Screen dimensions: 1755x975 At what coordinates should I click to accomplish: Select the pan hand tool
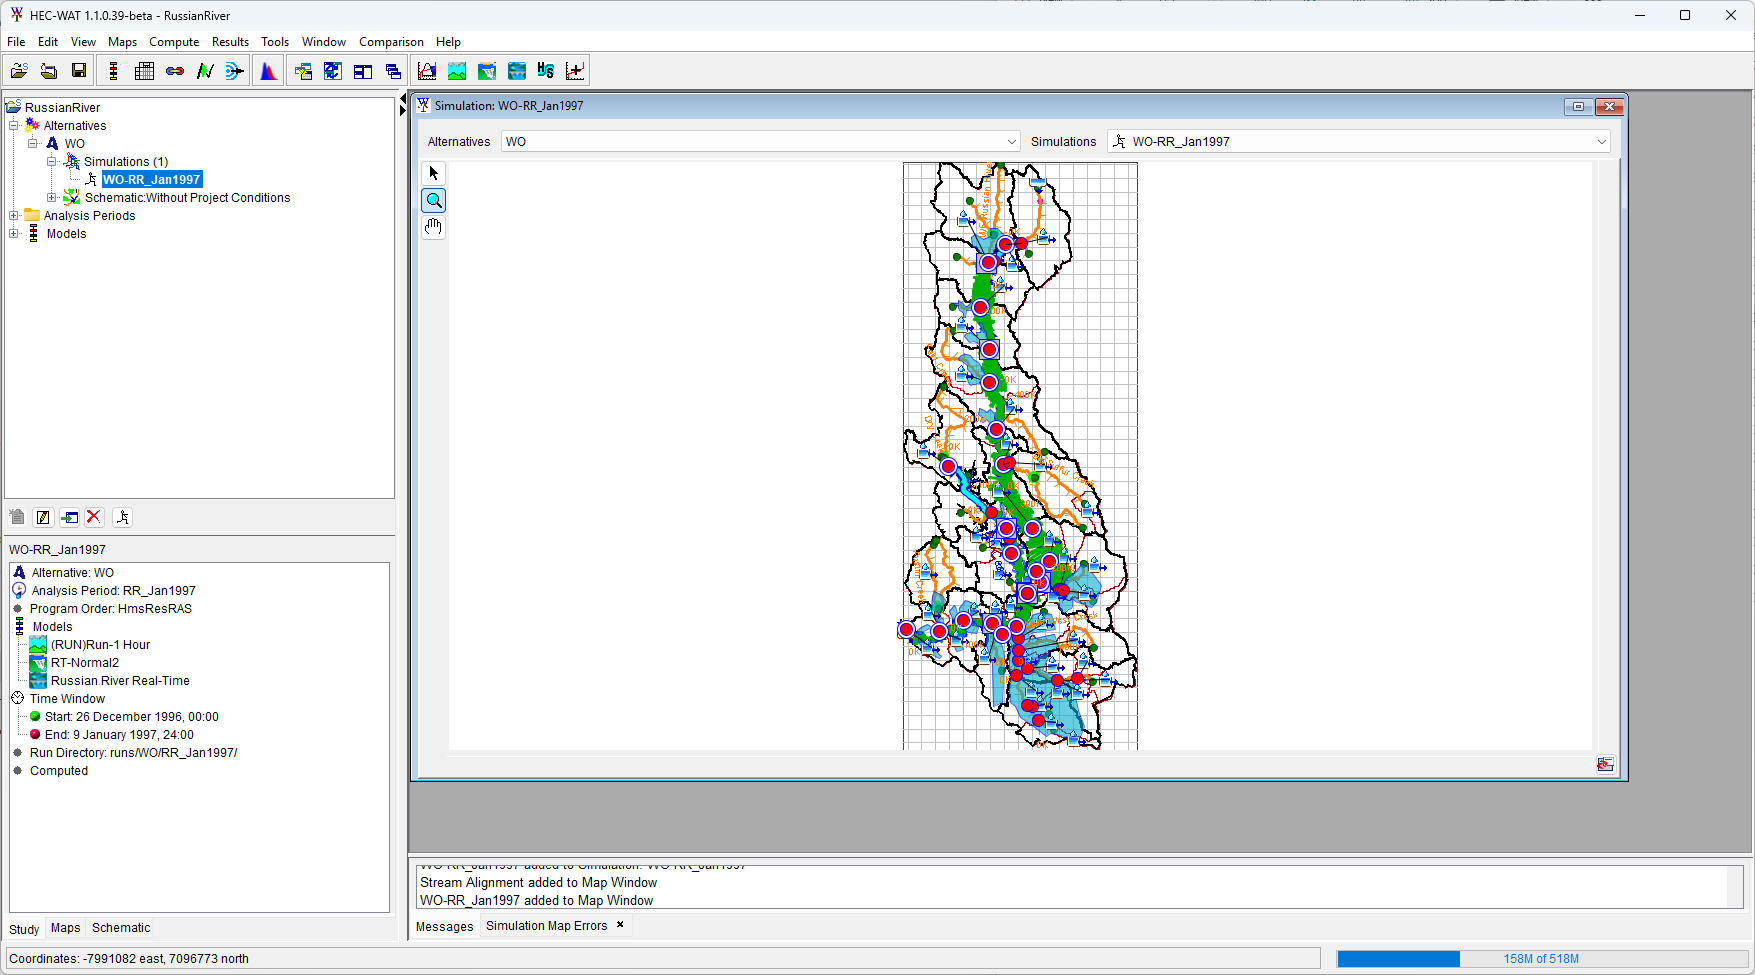(x=434, y=228)
